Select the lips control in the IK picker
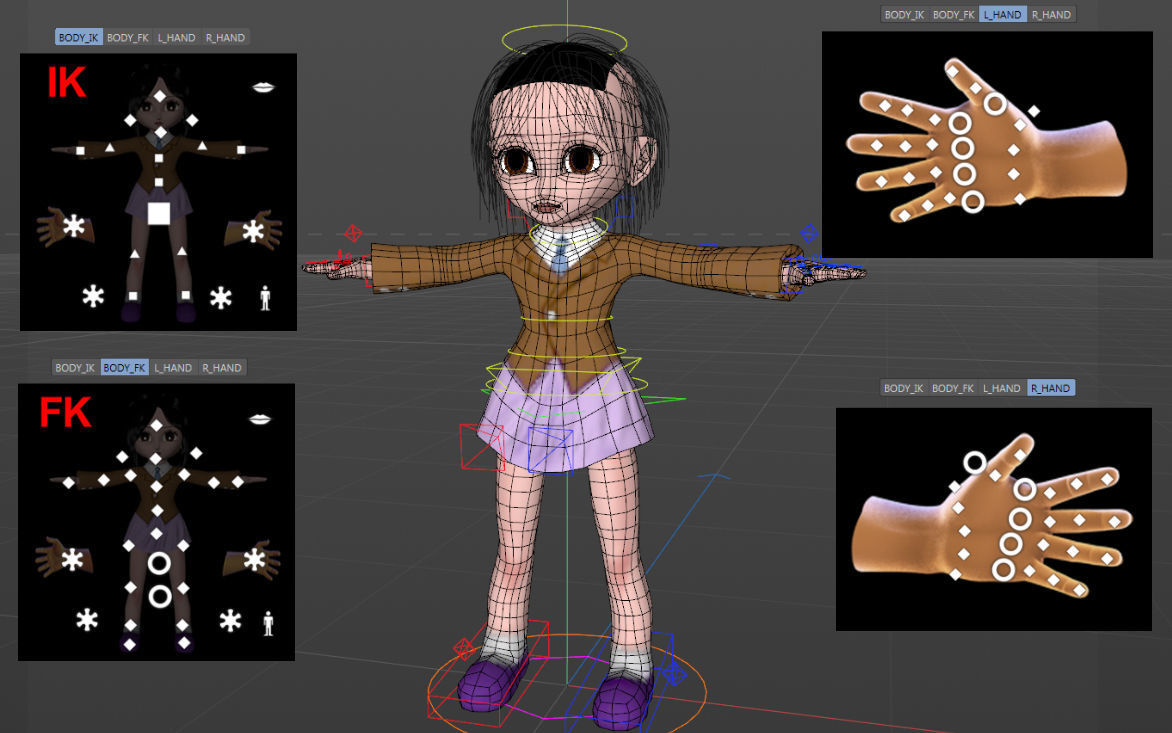 263,86
